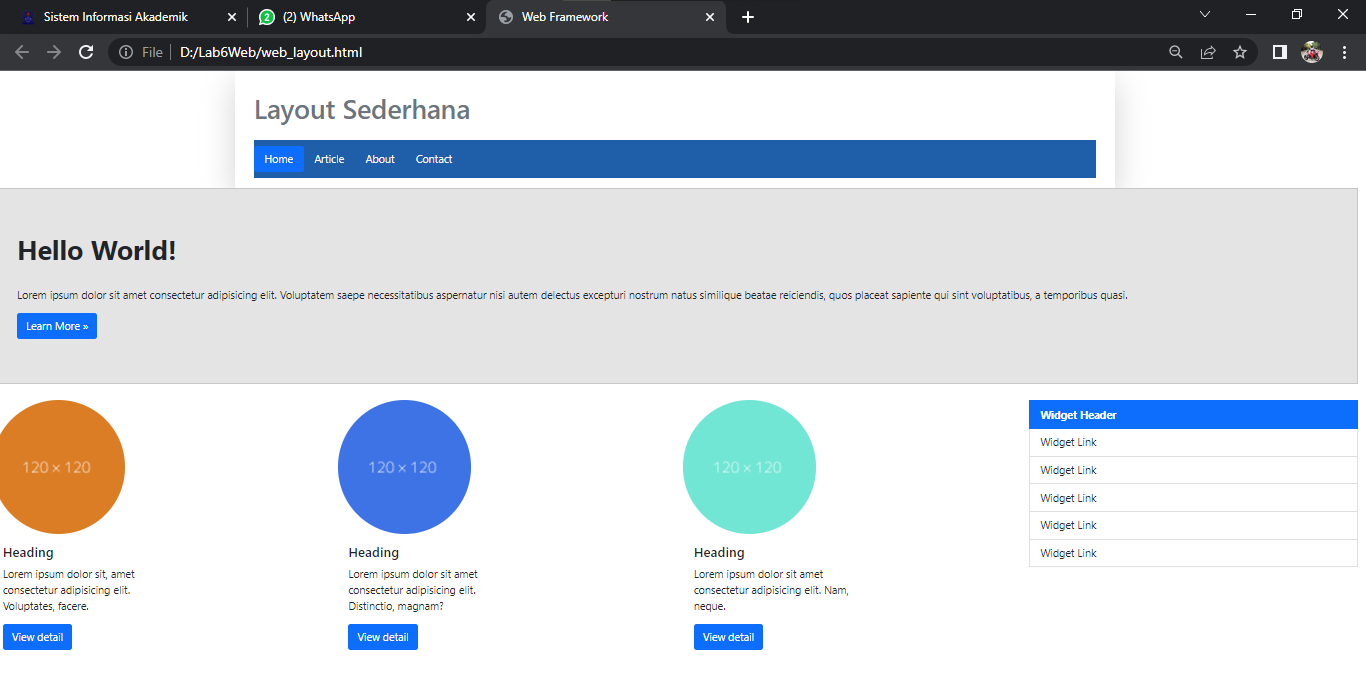Minimize the Chrome window
The width and height of the screenshot is (1366, 698).
(x=1251, y=14)
